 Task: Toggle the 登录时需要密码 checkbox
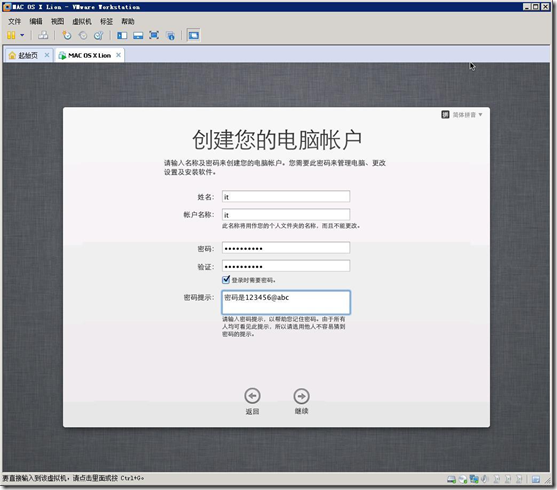pyautogui.click(x=226, y=280)
